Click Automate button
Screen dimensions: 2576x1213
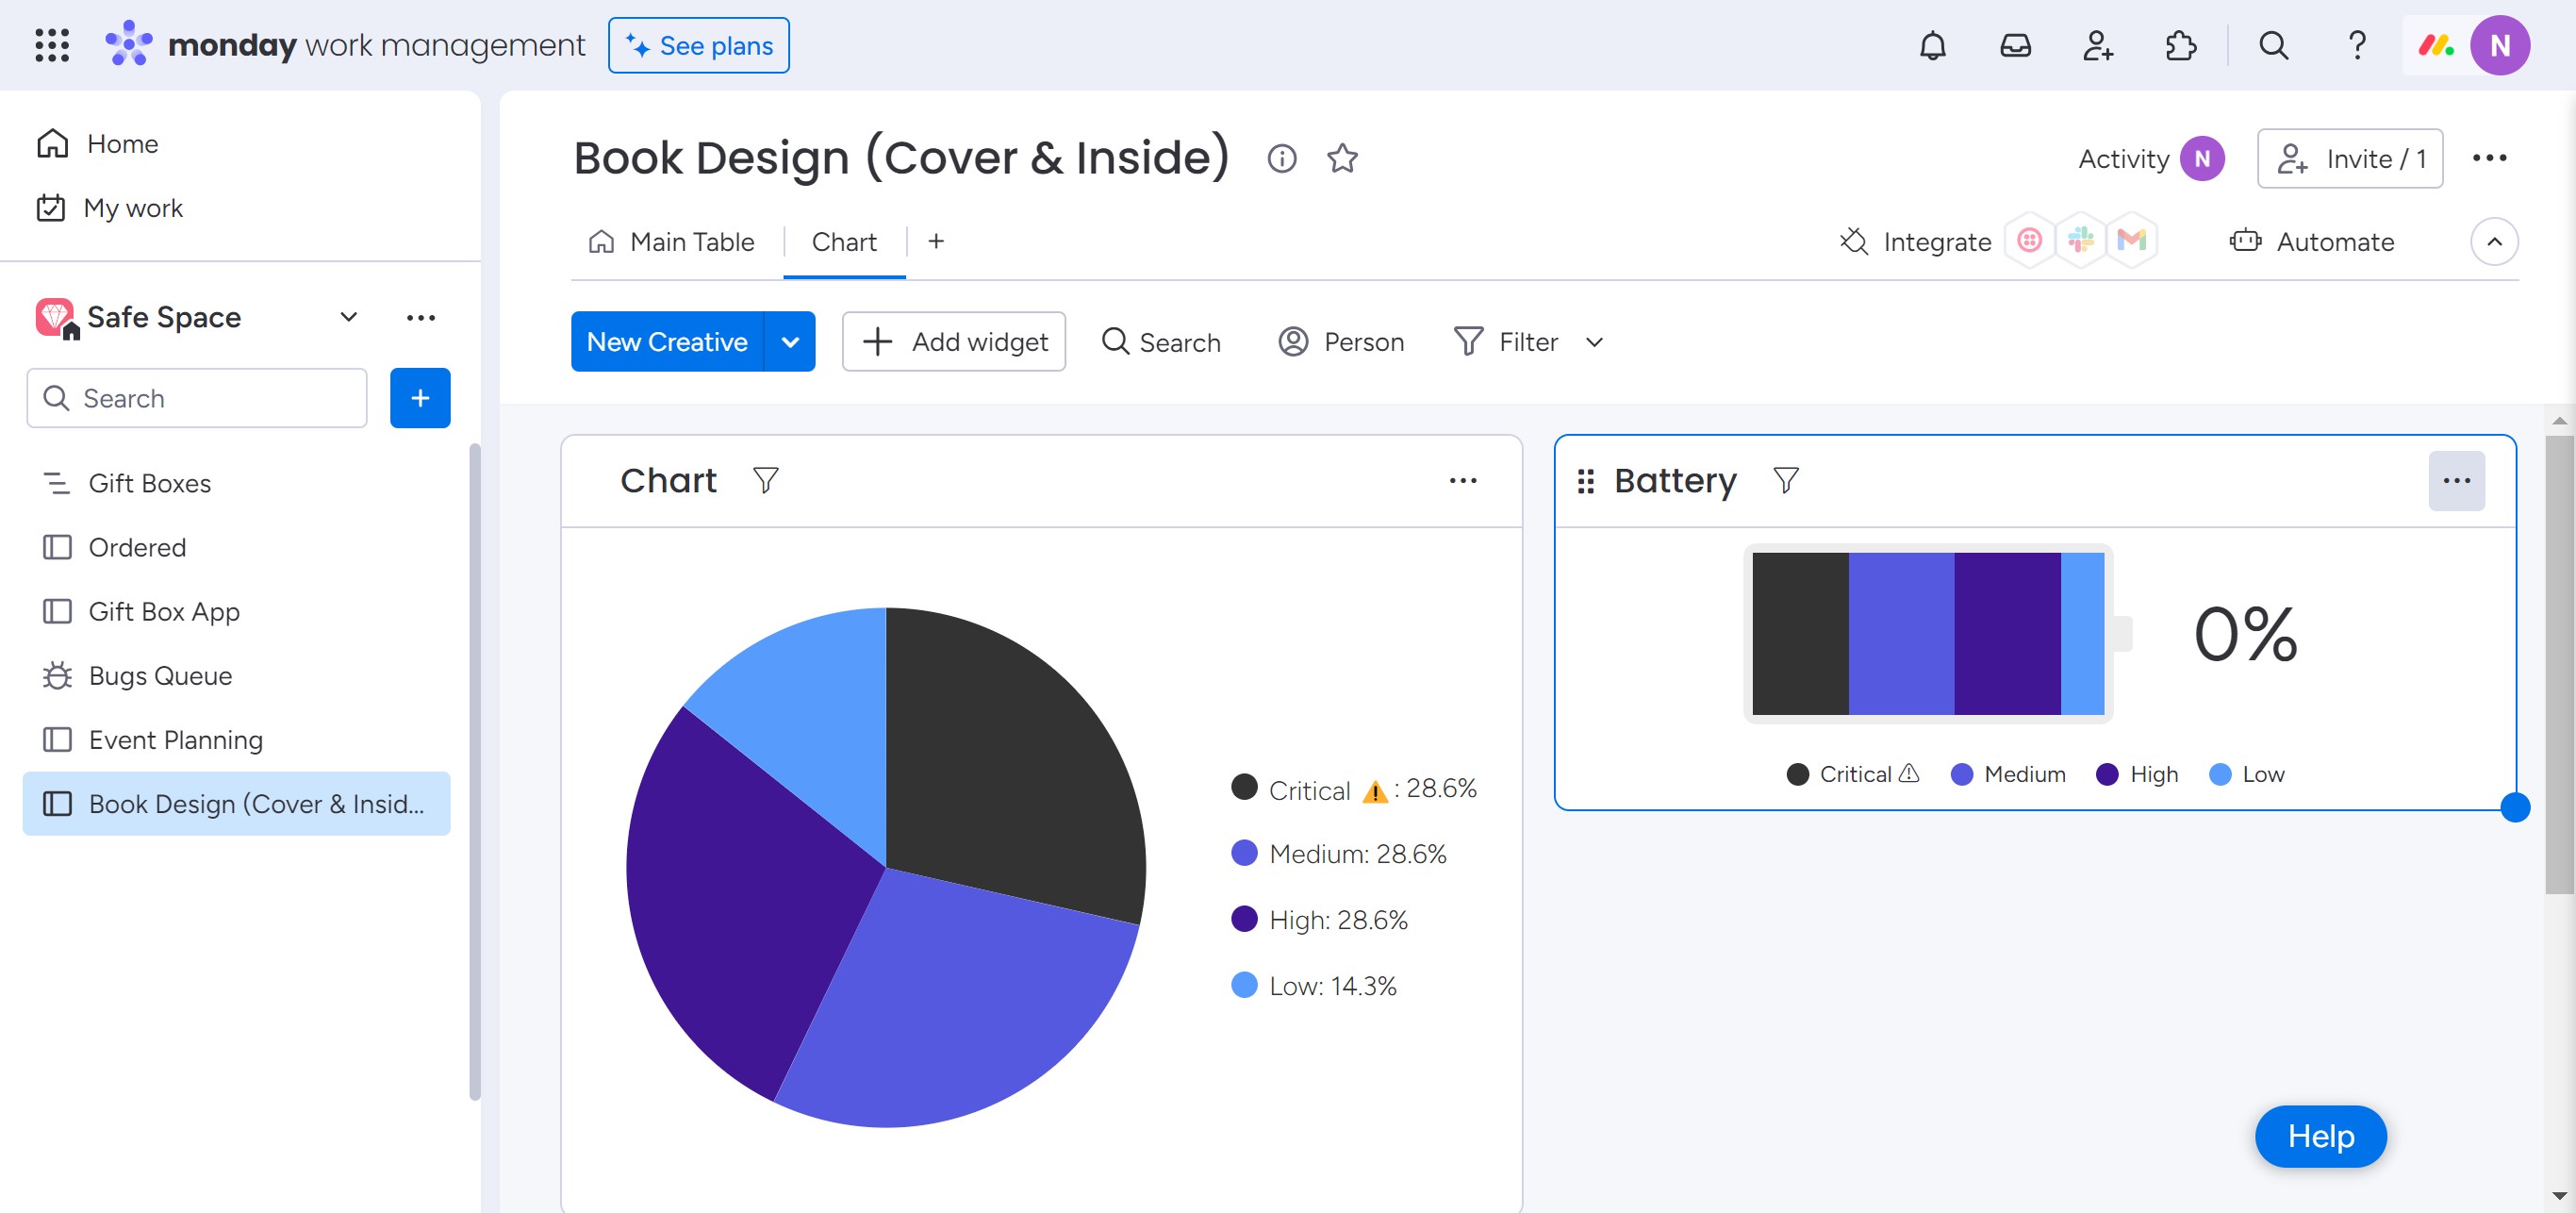click(x=2311, y=241)
